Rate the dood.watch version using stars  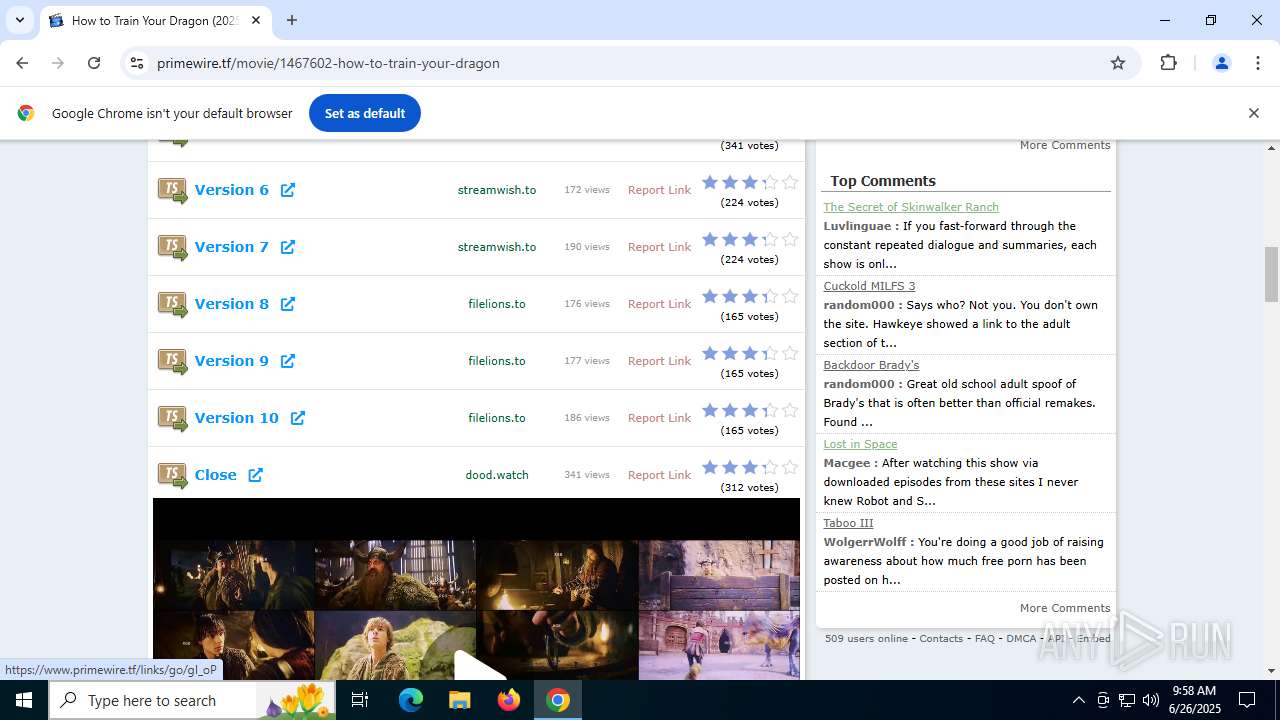tap(750, 468)
